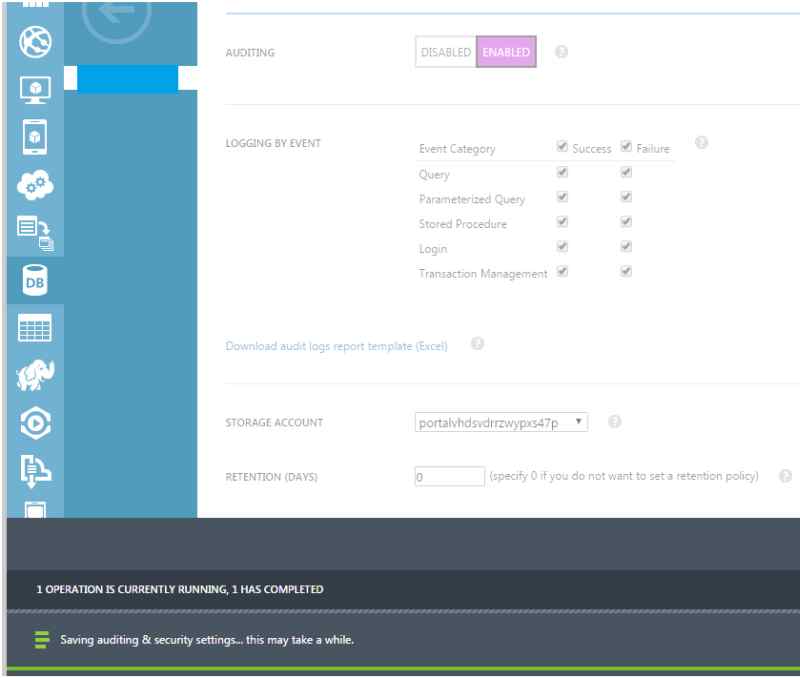Show help for Storage Account

(x=615, y=421)
